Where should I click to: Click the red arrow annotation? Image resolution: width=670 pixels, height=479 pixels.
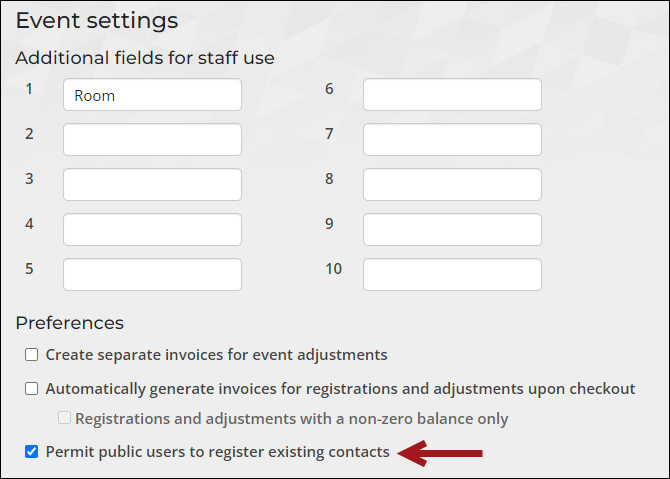pos(440,453)
